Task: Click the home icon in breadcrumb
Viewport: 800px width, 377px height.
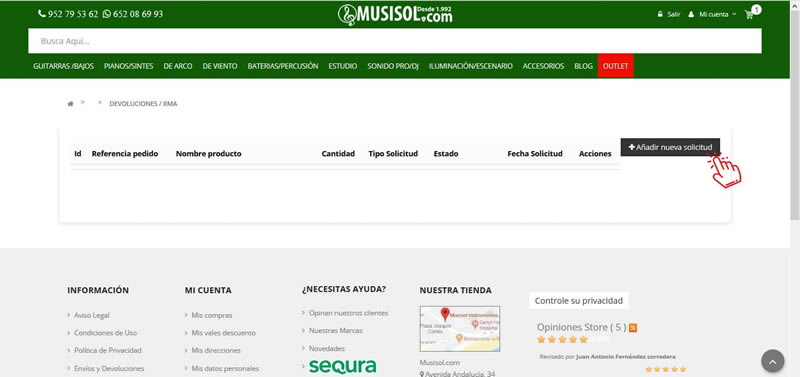Action: [70, 104]
